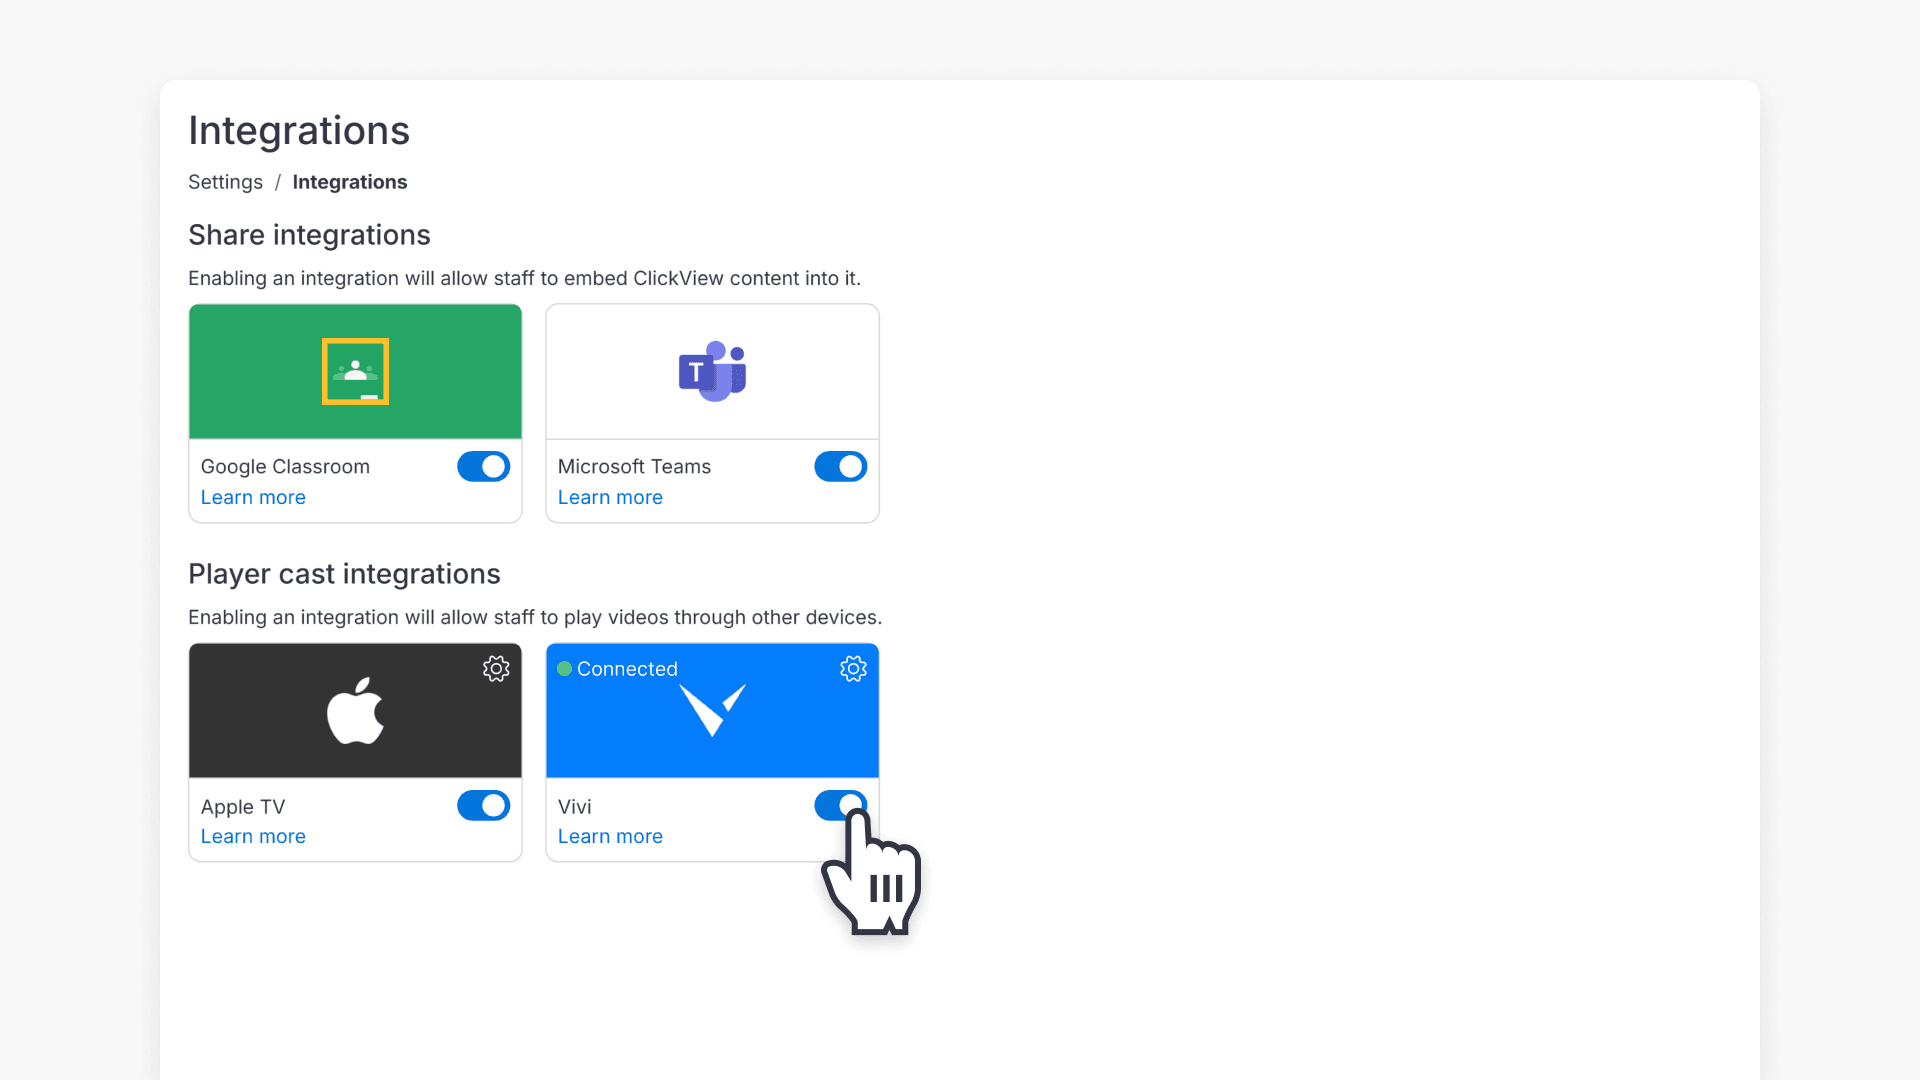The width and height of the screenshot is (1920, 1080).
Task: Select Integrations in the breadcrumb trail
Action: [x=349, y=182]
